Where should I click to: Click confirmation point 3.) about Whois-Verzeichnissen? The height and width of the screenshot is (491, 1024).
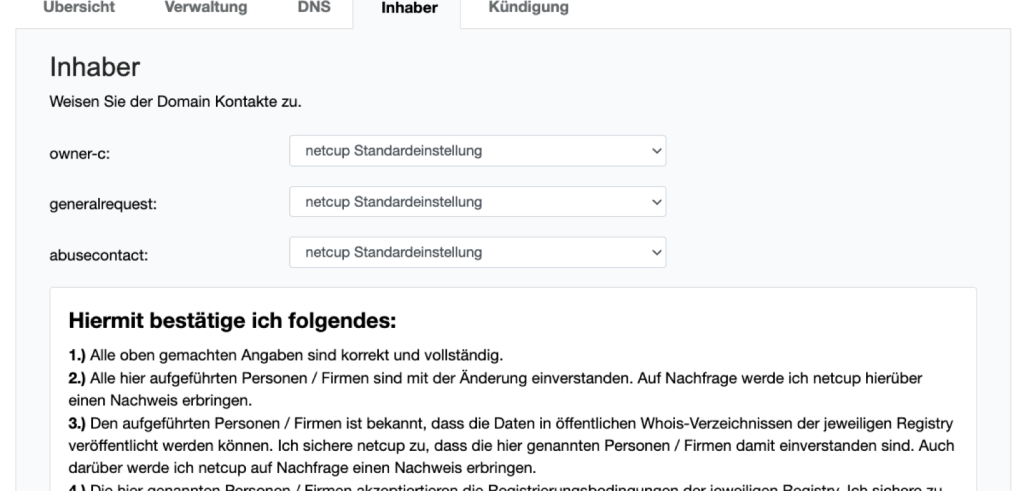coord(511,446)
